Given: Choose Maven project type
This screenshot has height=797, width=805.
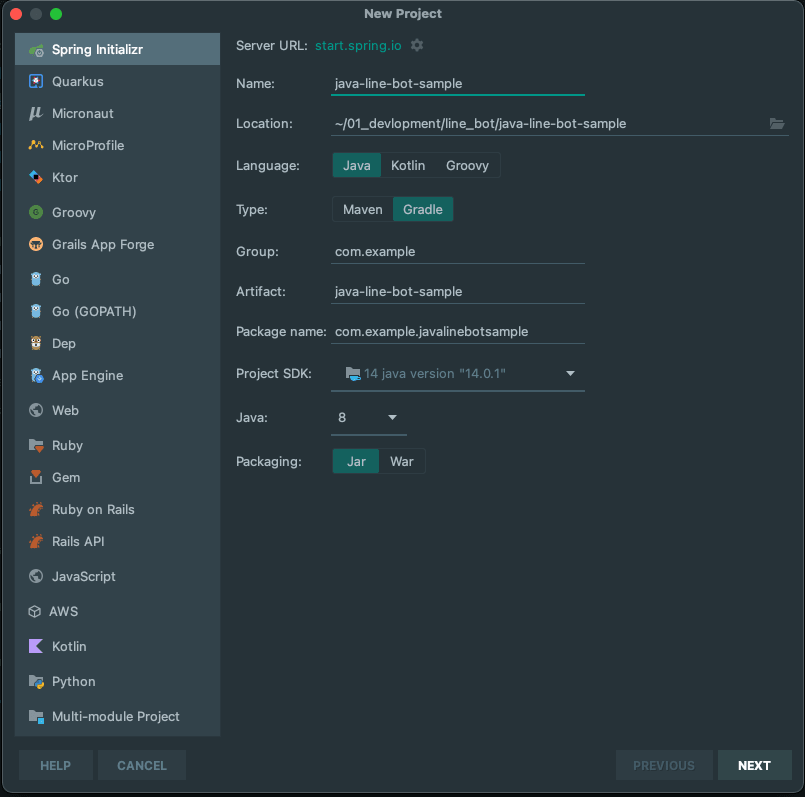Looking at the screenshot, I should point(363,210).
